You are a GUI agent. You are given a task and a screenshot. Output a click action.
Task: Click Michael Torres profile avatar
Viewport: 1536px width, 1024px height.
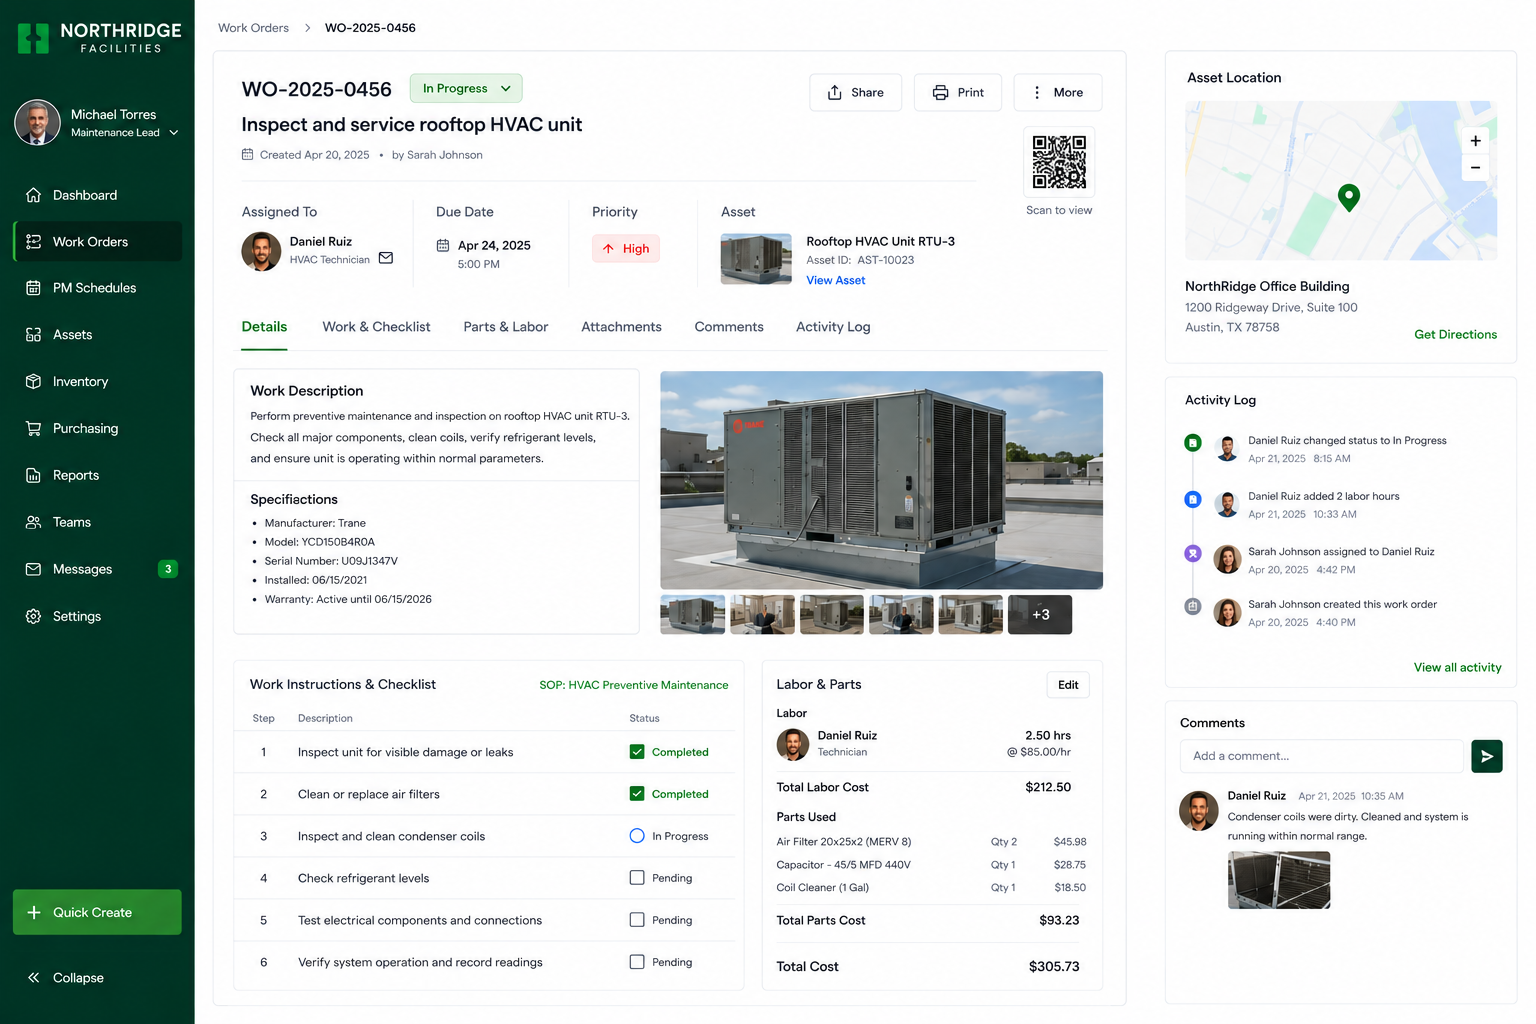pyautogui.click(x=37, y=123)
